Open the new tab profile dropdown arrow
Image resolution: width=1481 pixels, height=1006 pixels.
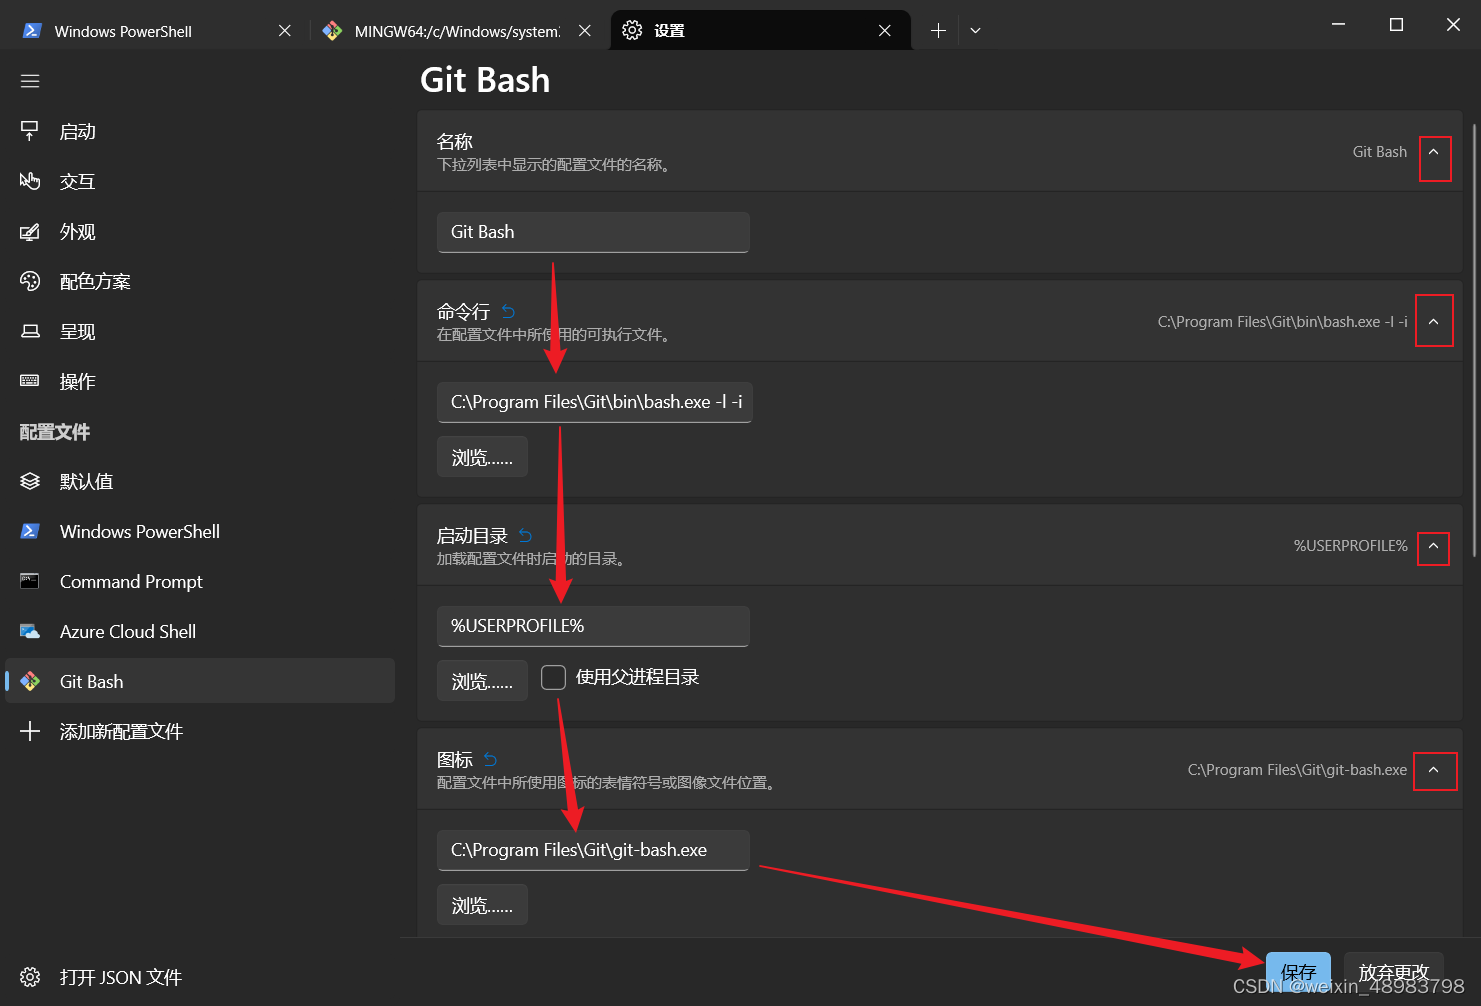coord(975,31)
